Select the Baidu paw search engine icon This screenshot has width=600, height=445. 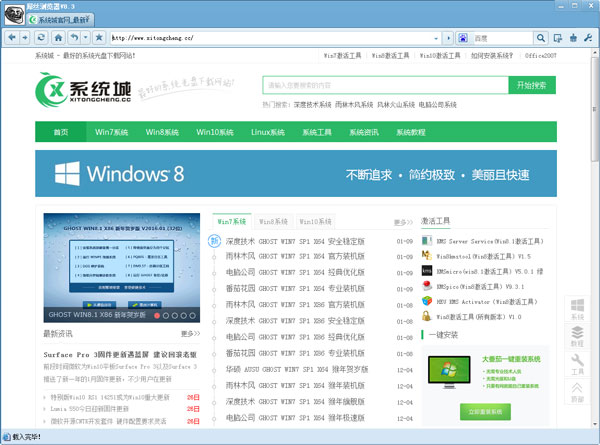pyautogui.click(x=463, y=38)
